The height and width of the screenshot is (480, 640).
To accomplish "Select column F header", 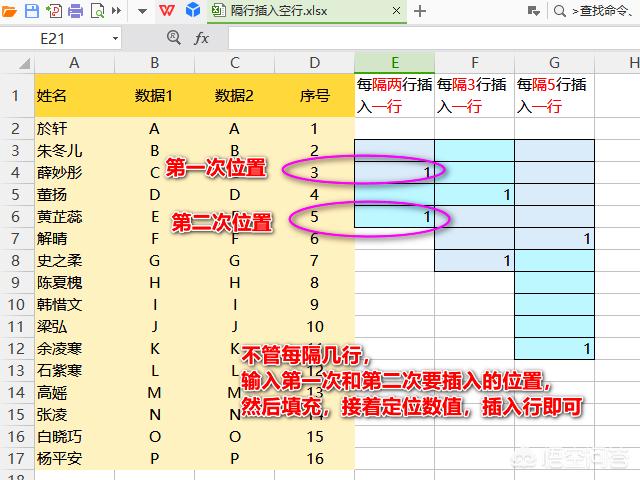I will [x=474, y=63].
